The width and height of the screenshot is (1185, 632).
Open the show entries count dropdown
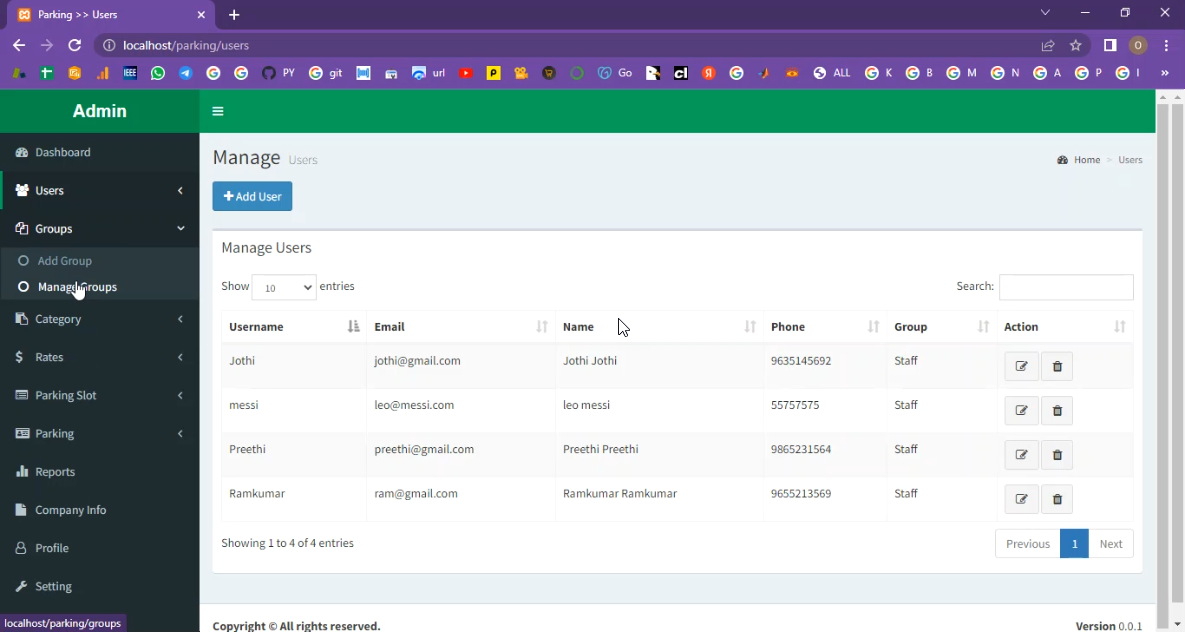click(x=284, y=288)
